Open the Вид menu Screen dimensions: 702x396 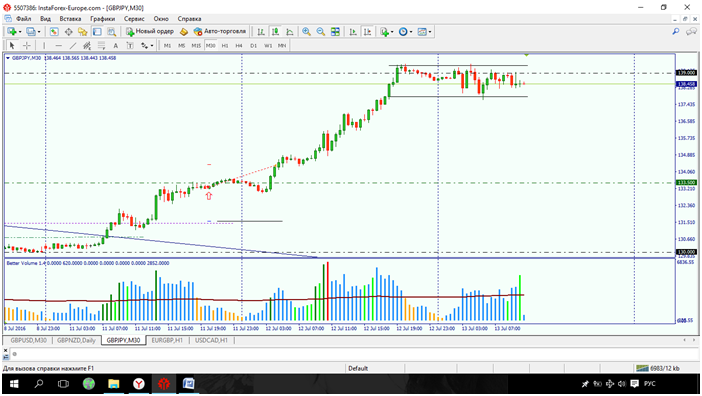45,19
